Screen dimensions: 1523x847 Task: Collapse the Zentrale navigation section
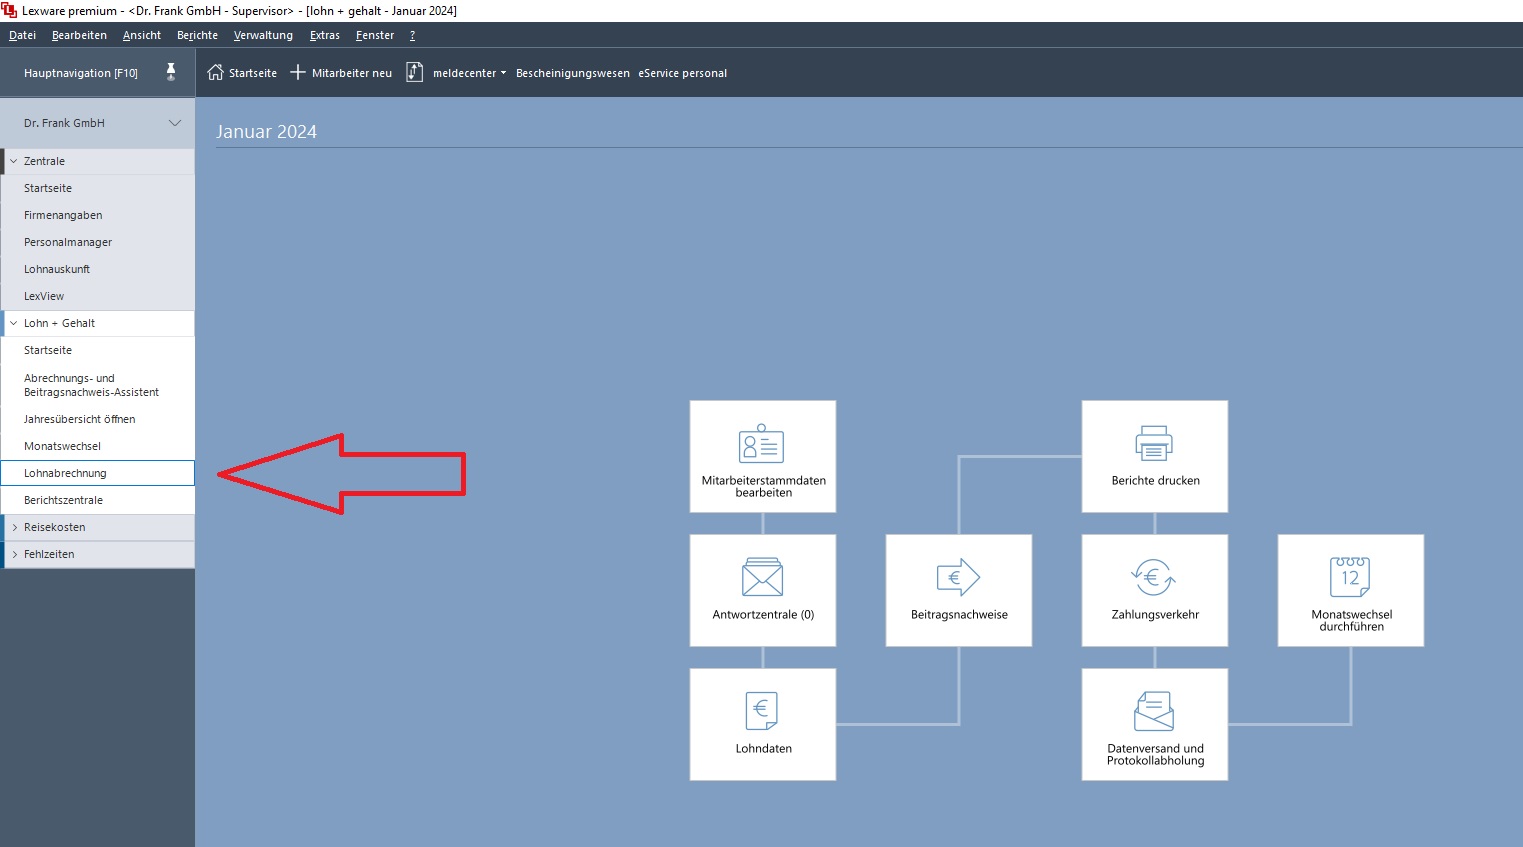pyautogui.click(x=14, y=161)
